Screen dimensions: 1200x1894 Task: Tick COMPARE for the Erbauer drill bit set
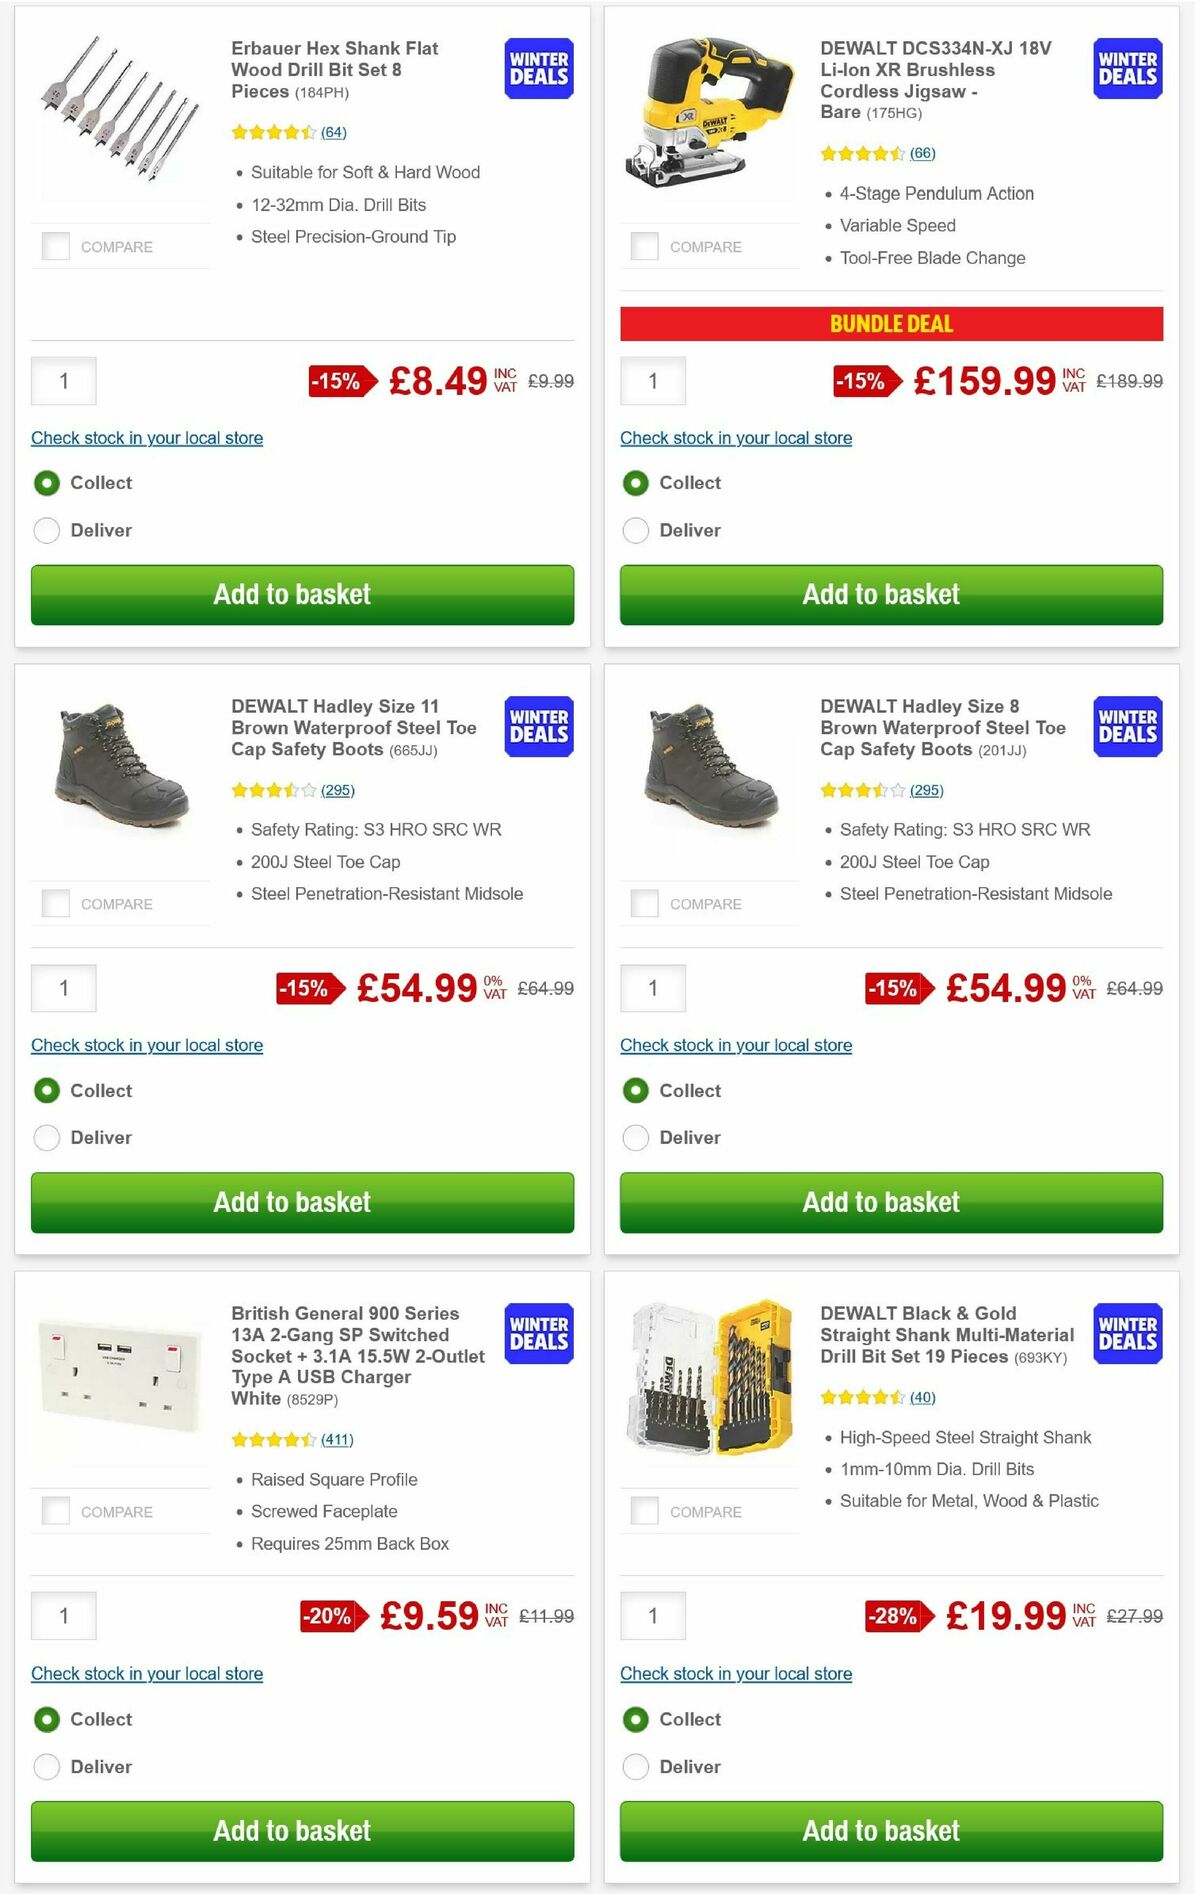click(55, 244)
